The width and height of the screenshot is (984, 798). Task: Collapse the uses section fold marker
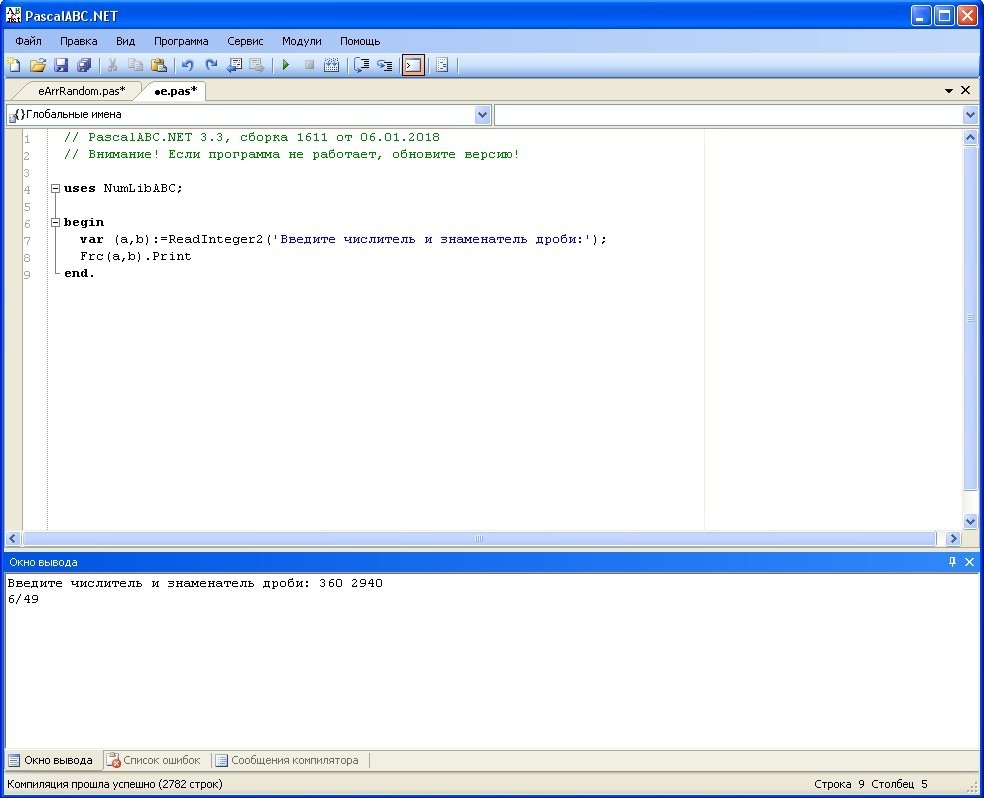click(56, 189)
